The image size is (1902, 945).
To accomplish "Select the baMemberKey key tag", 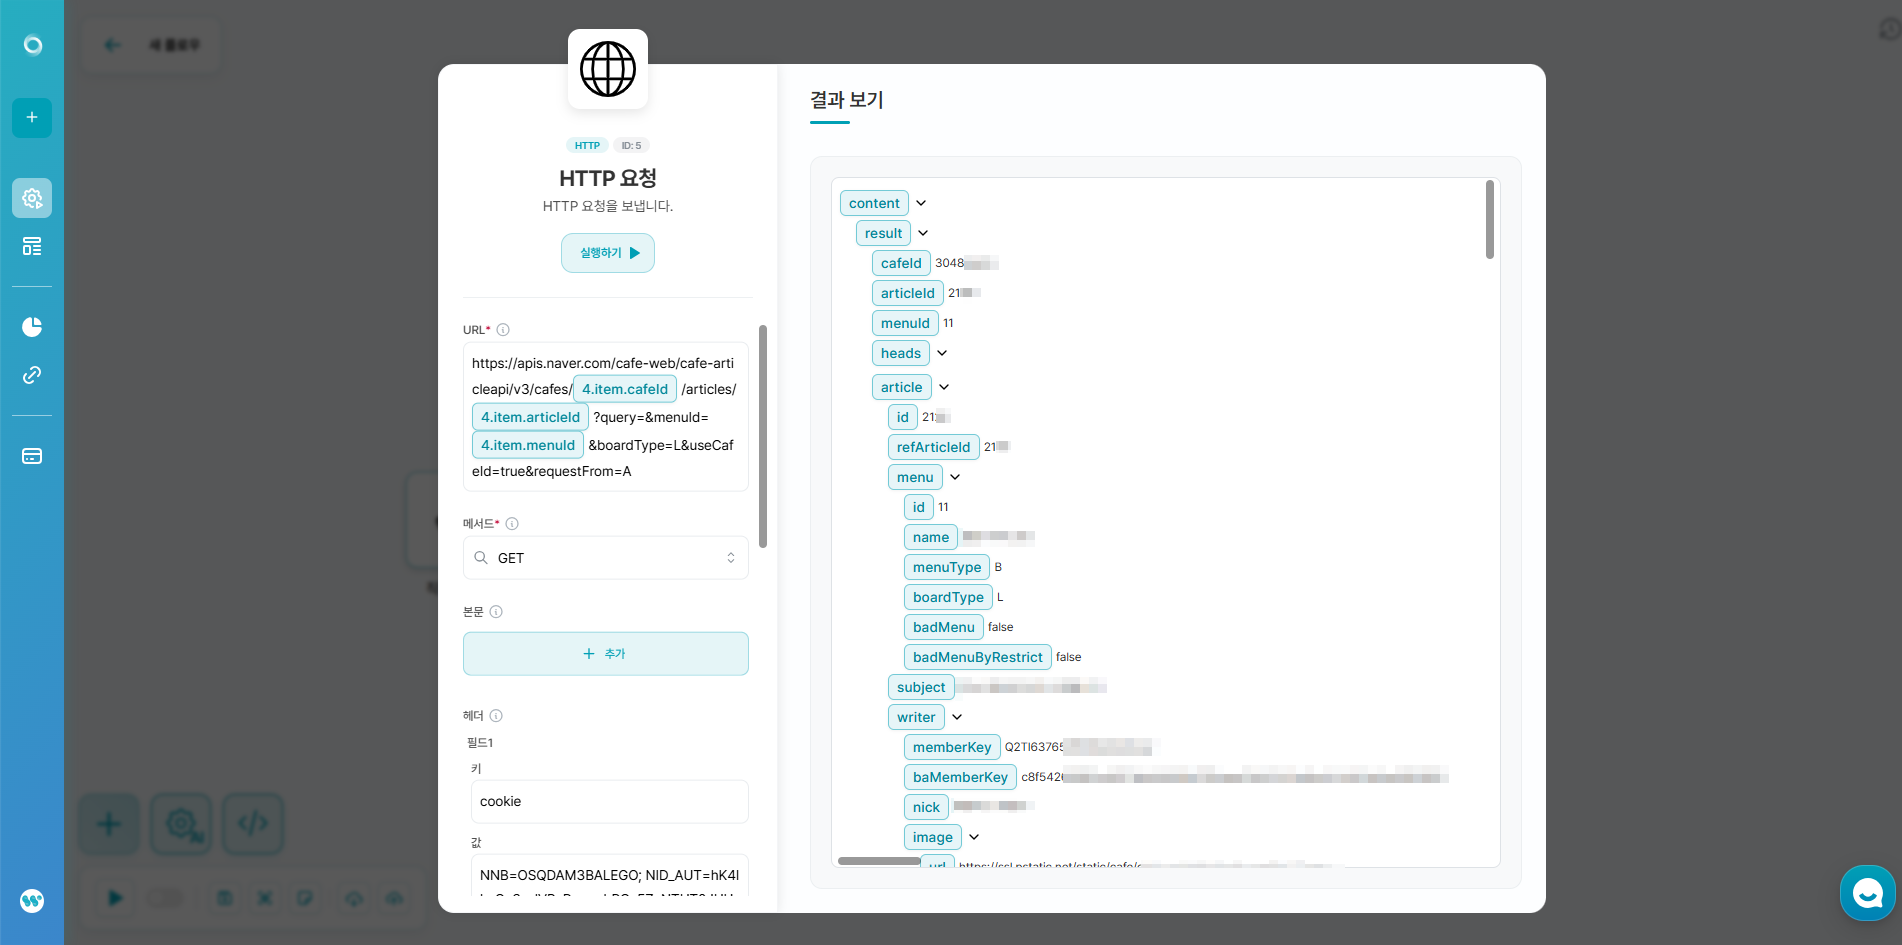I will pyautogui.click(x=960, y=777).
